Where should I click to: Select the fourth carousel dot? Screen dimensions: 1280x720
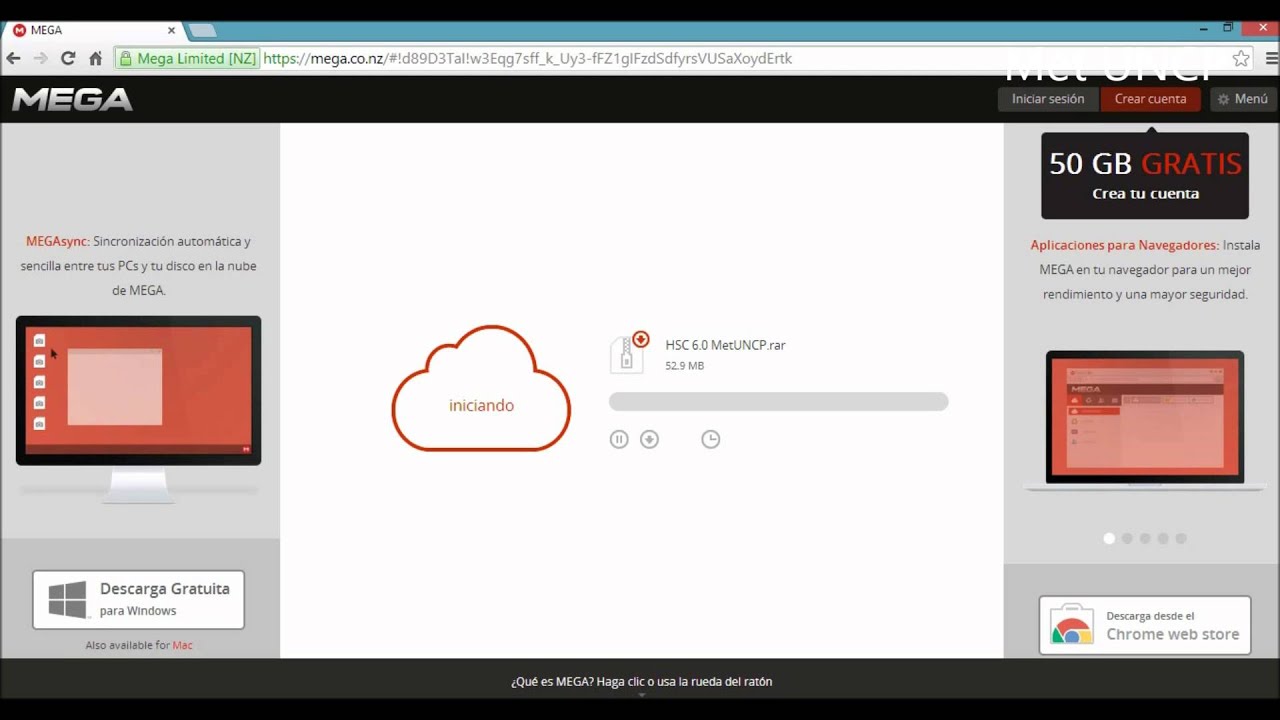click(x=1163, y=538)
